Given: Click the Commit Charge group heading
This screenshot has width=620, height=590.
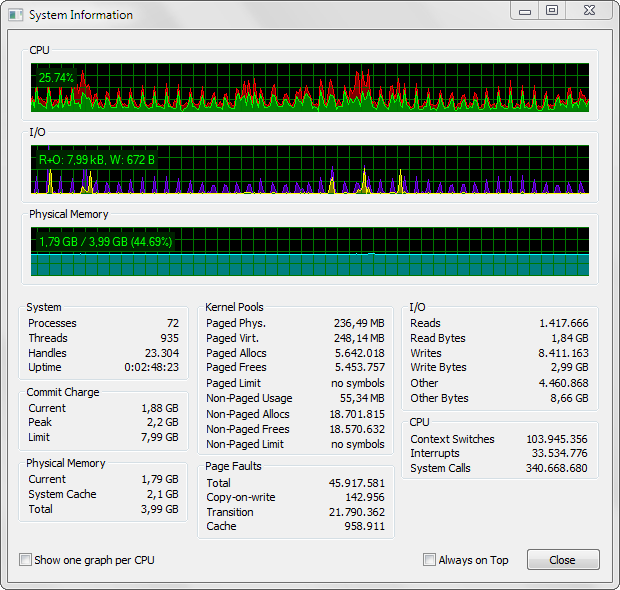Looking at the screenshot, I should pyautogui.click(x=63, y=392).
